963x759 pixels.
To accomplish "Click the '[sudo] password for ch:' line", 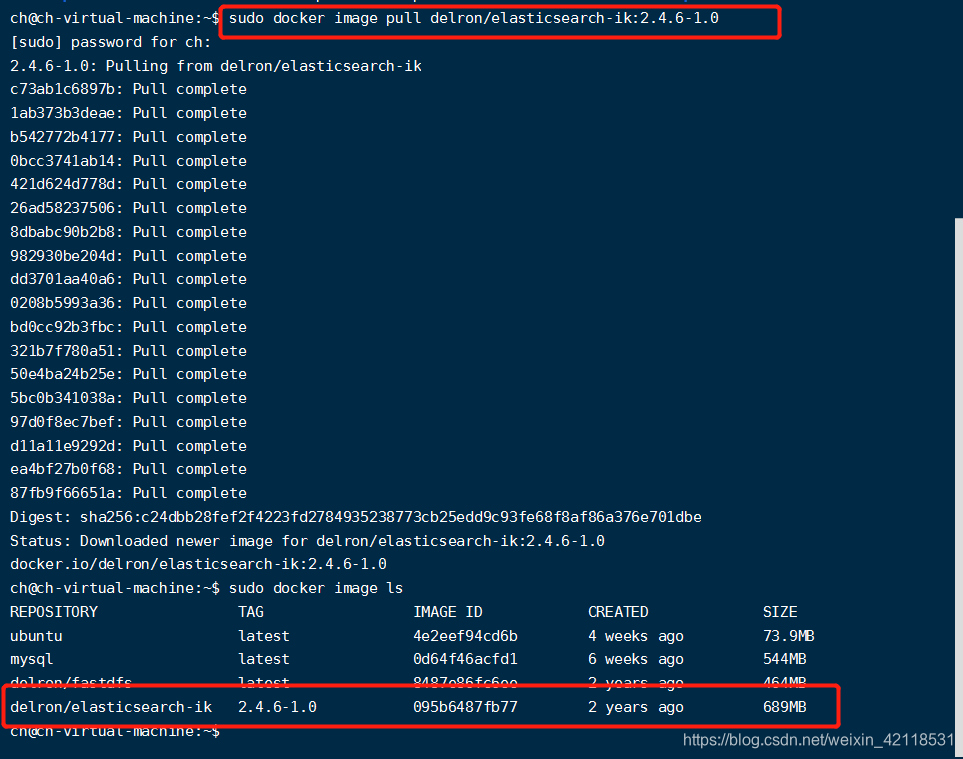I will click(x=111, y=42).
